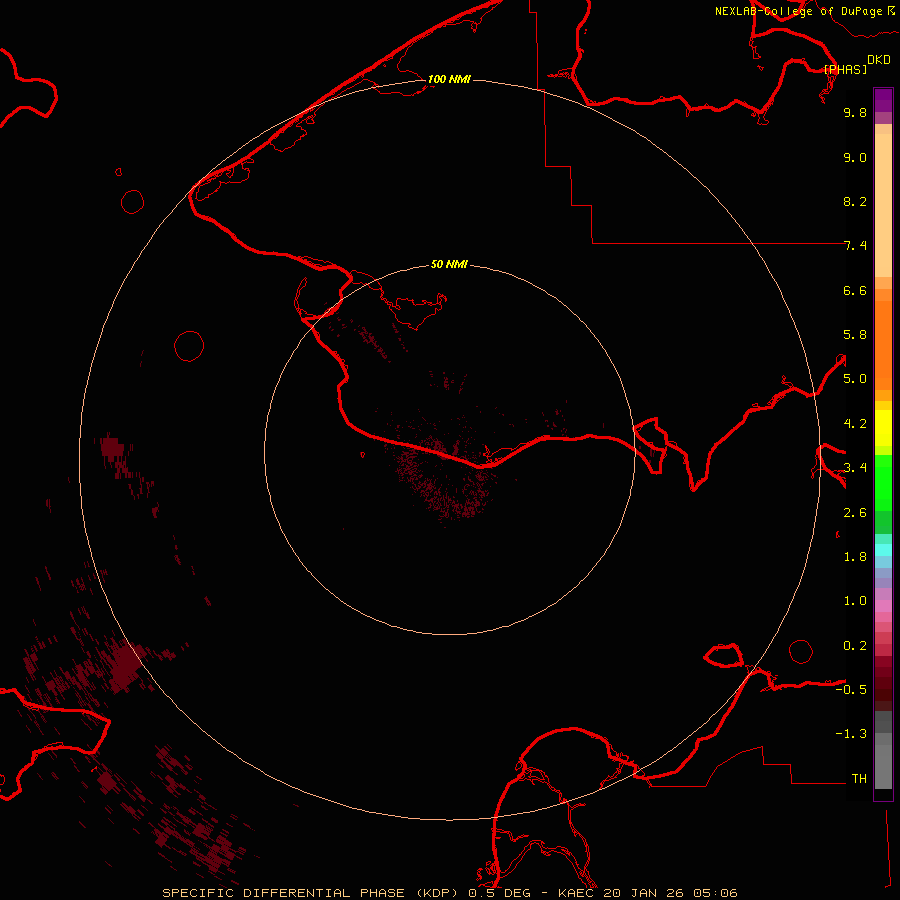Image resolution: width=900 pixels, height=900 pixels.
Task: Click the TH label on the legend
Action: (858, 778)
